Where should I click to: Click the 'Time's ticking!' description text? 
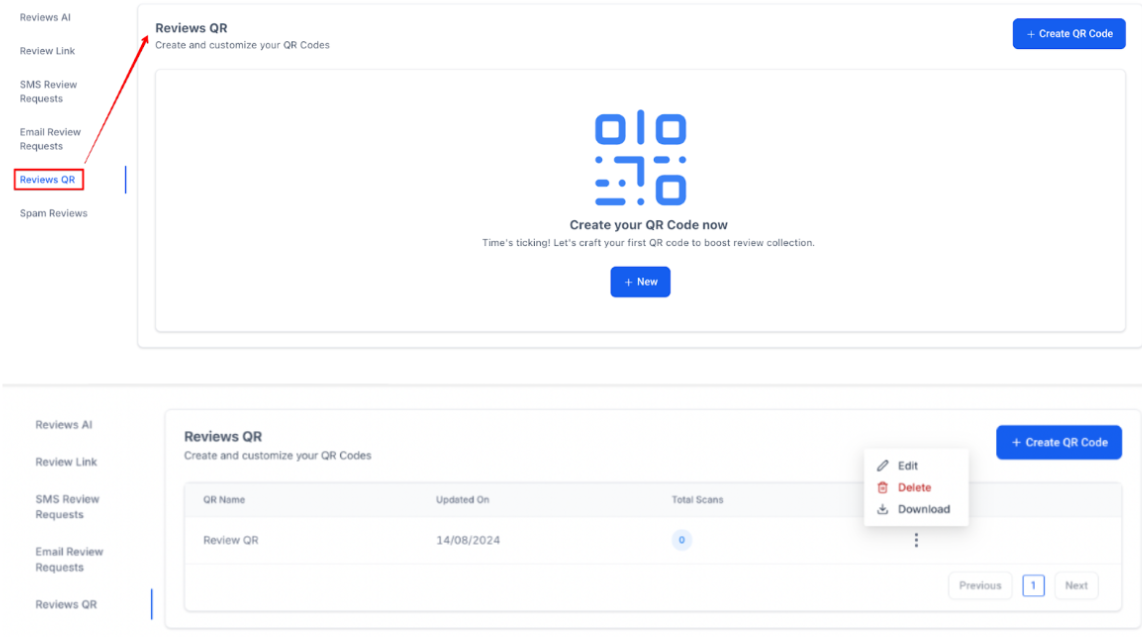click(x=648, y=242)
